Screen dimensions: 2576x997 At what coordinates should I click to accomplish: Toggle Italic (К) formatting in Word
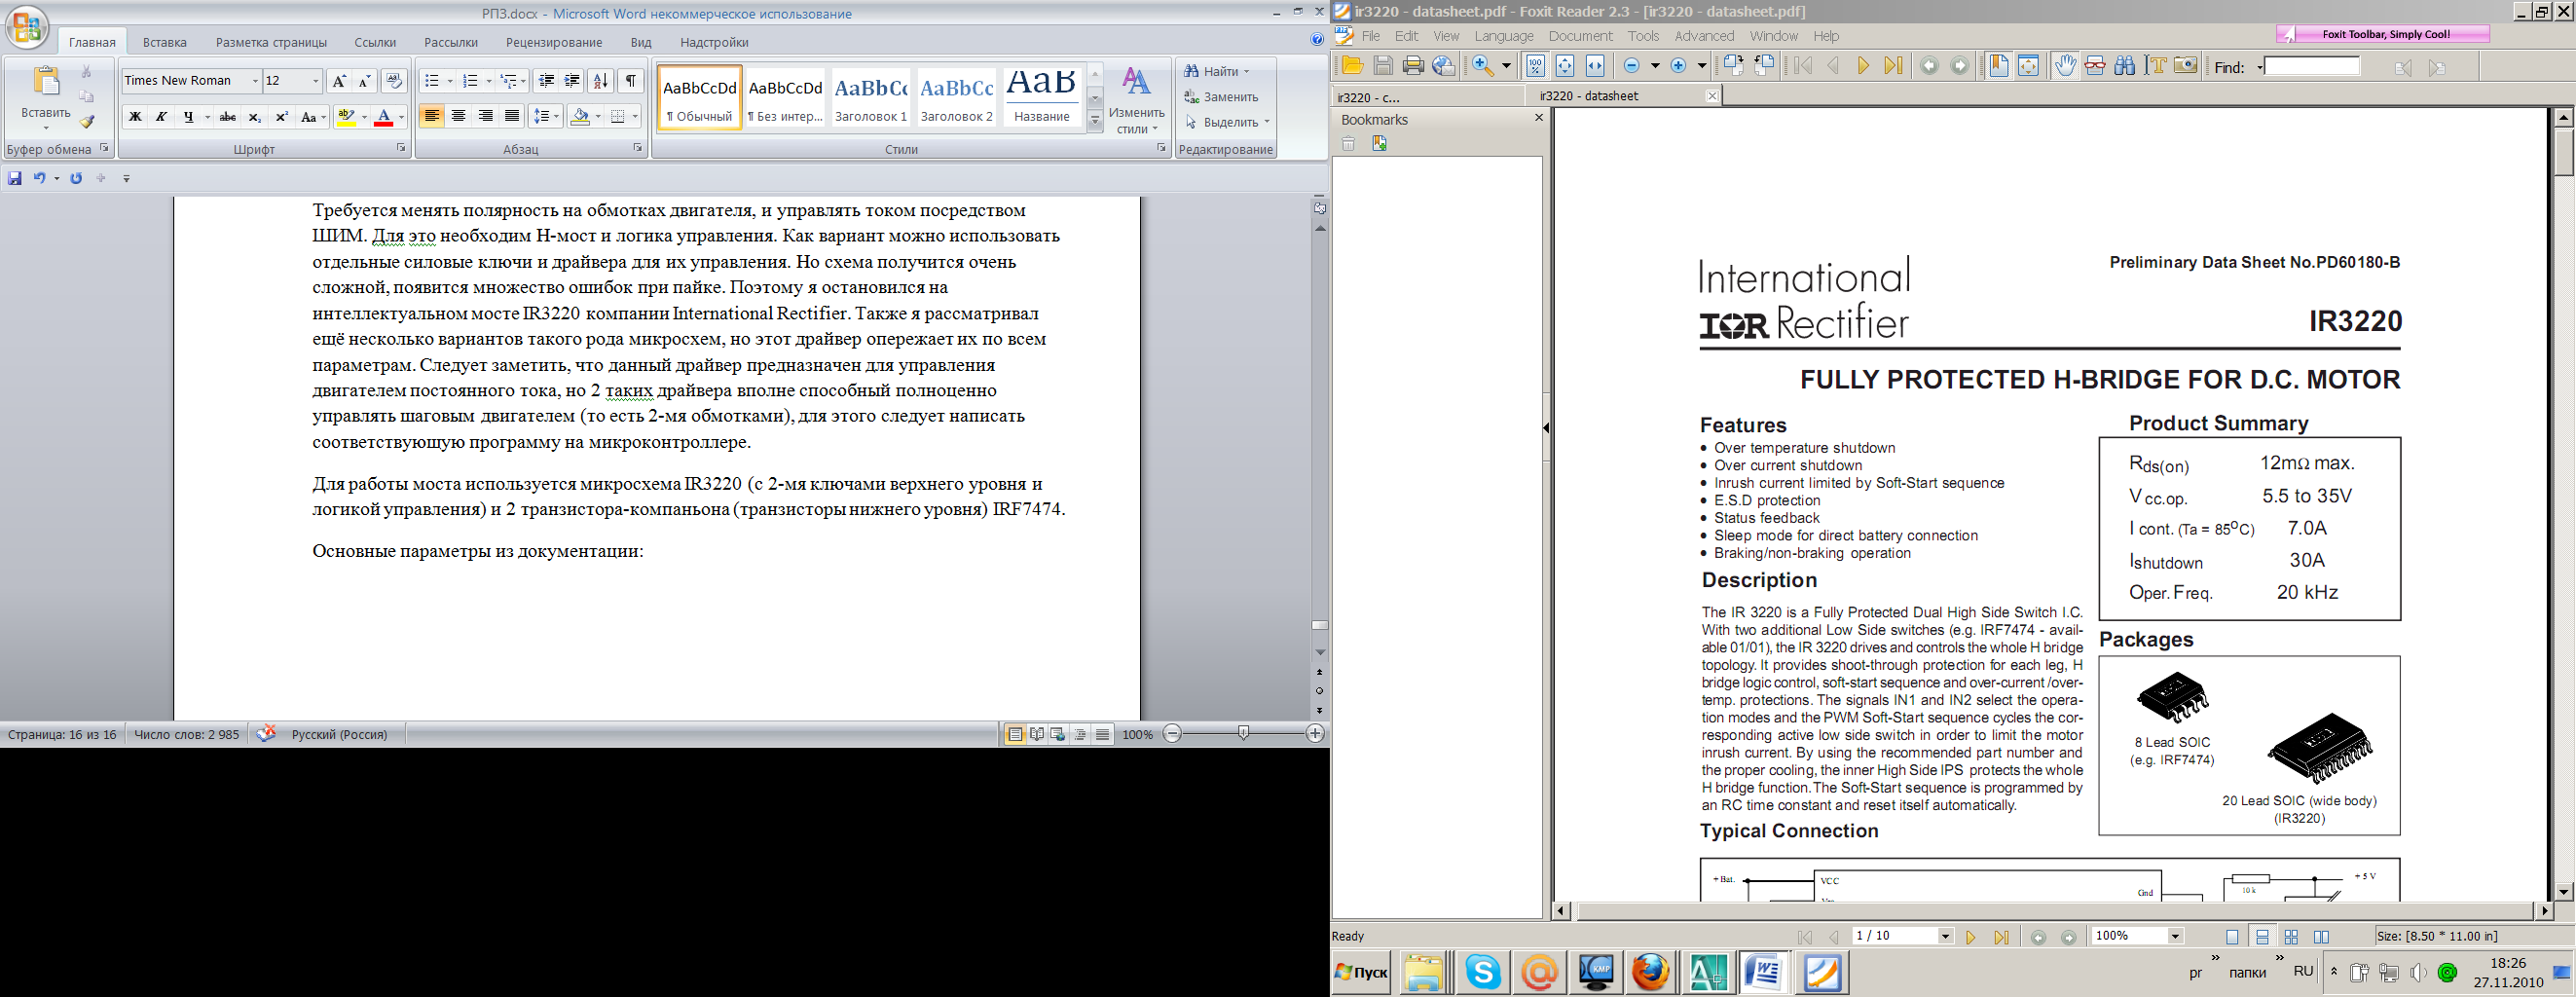(161, 117)
